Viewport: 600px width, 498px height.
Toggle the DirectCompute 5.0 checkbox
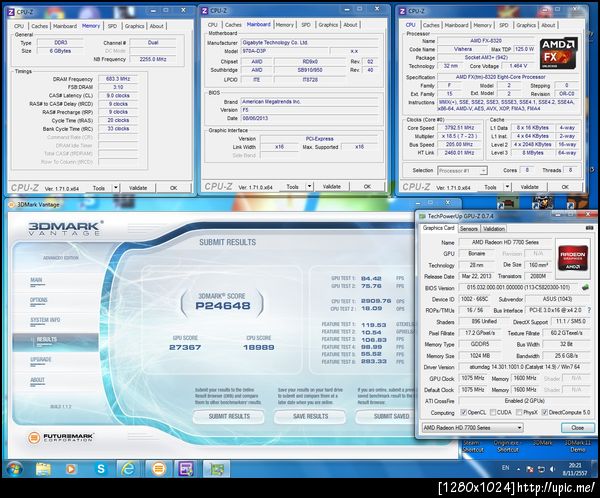coord(545,412)
